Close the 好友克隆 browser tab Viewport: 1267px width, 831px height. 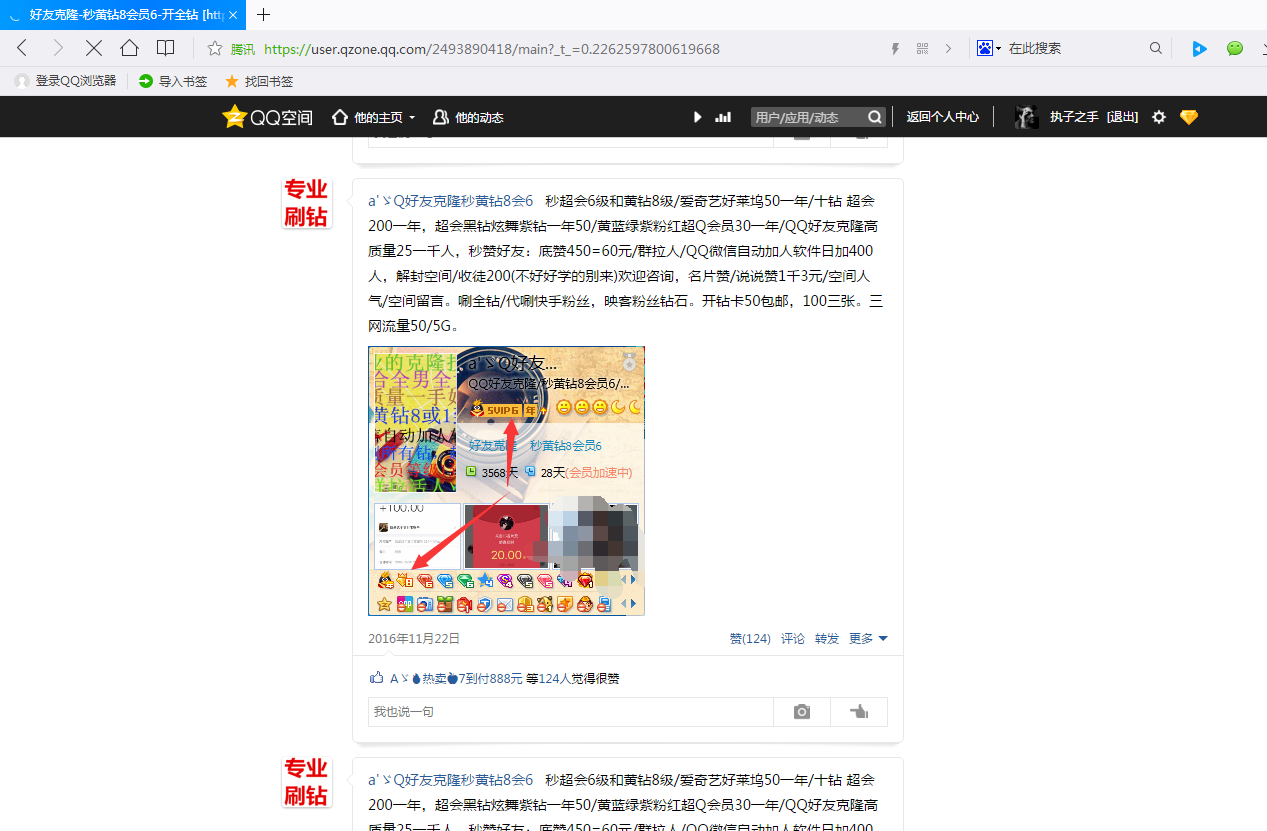point(234,15)
